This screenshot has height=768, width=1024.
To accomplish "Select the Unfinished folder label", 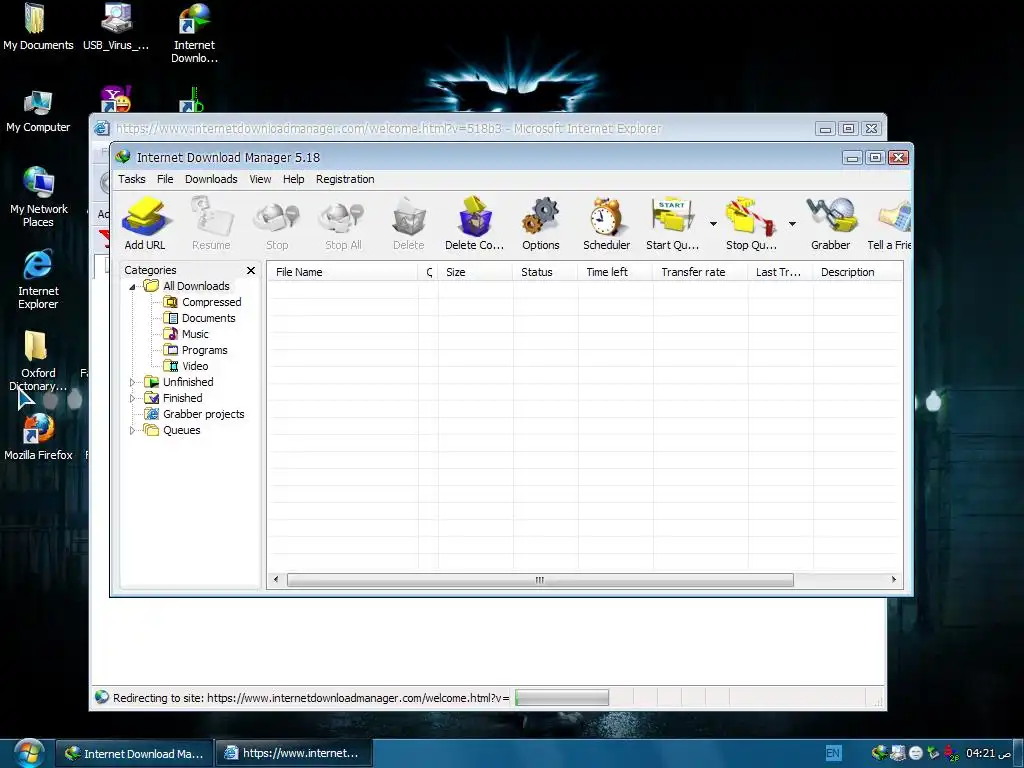I will point(188,382).
